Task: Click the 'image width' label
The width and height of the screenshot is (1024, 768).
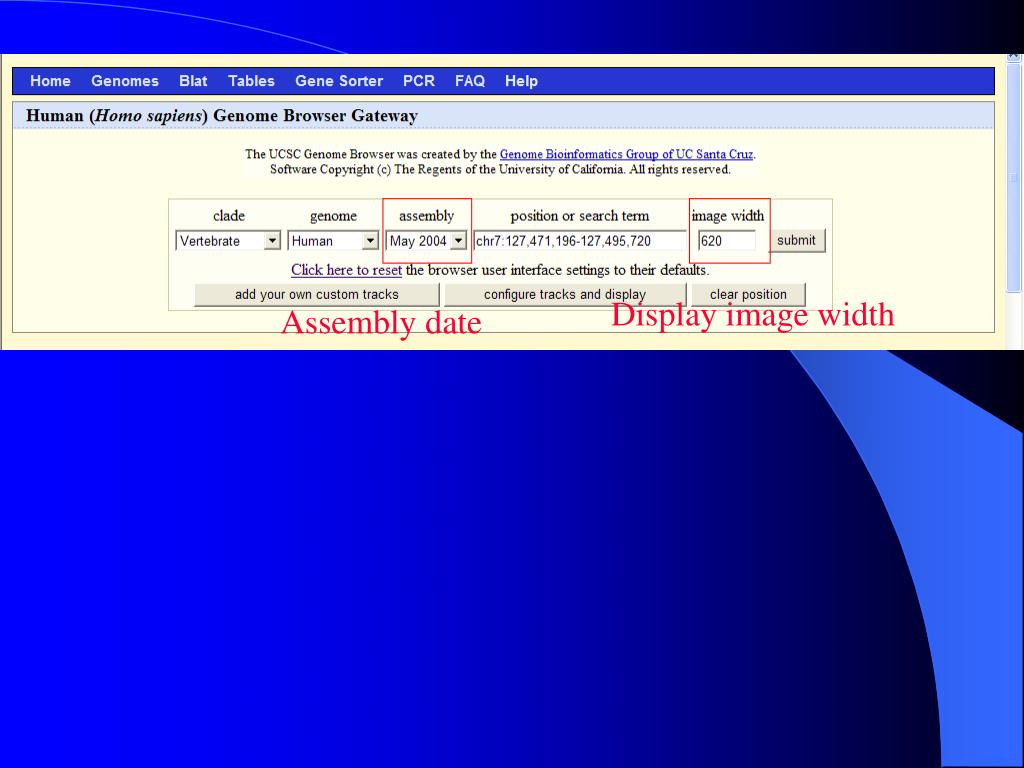Action: (x=728, y=216)
